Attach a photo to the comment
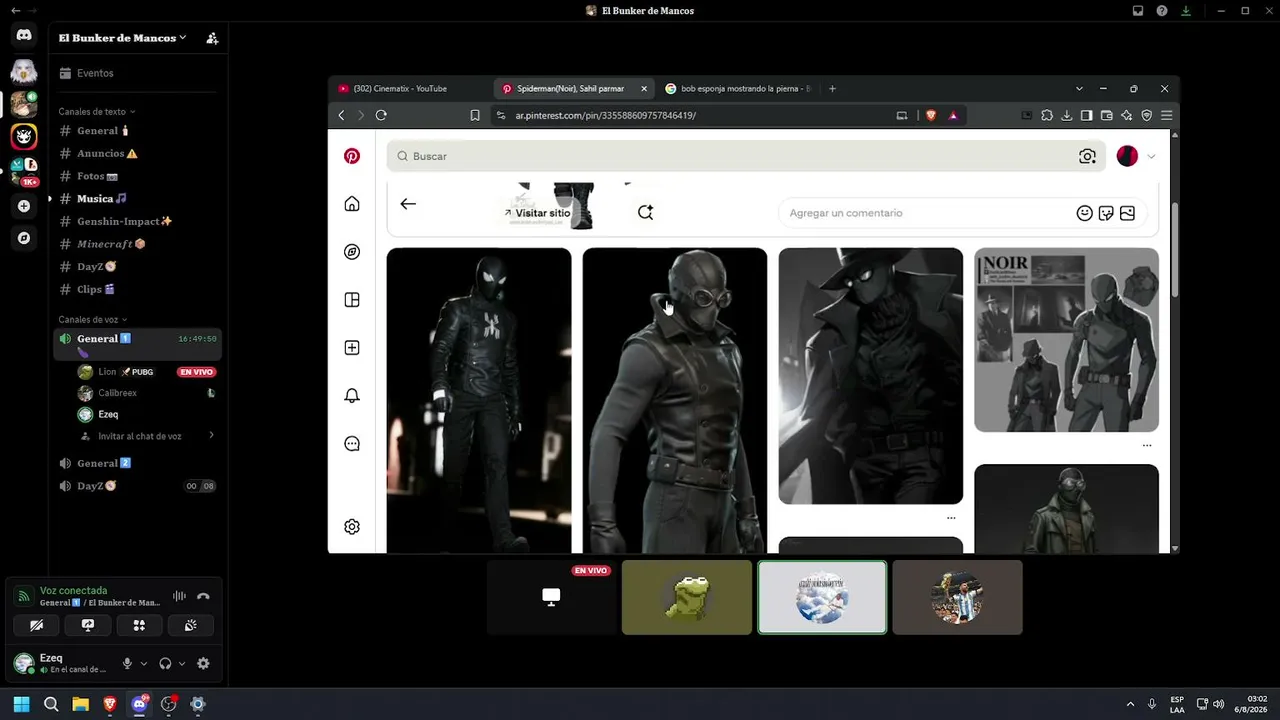Viewport: 1280px width, 720px height. 1127,213
